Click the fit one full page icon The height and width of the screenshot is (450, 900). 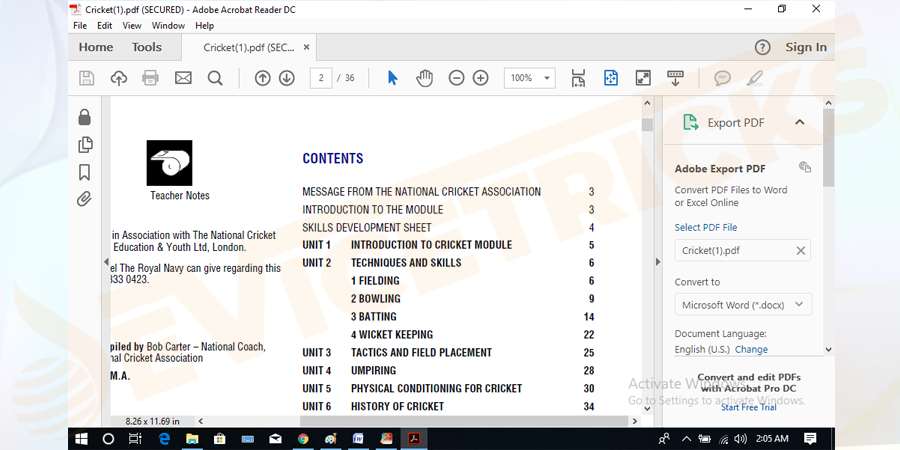(x=611, y=78)
